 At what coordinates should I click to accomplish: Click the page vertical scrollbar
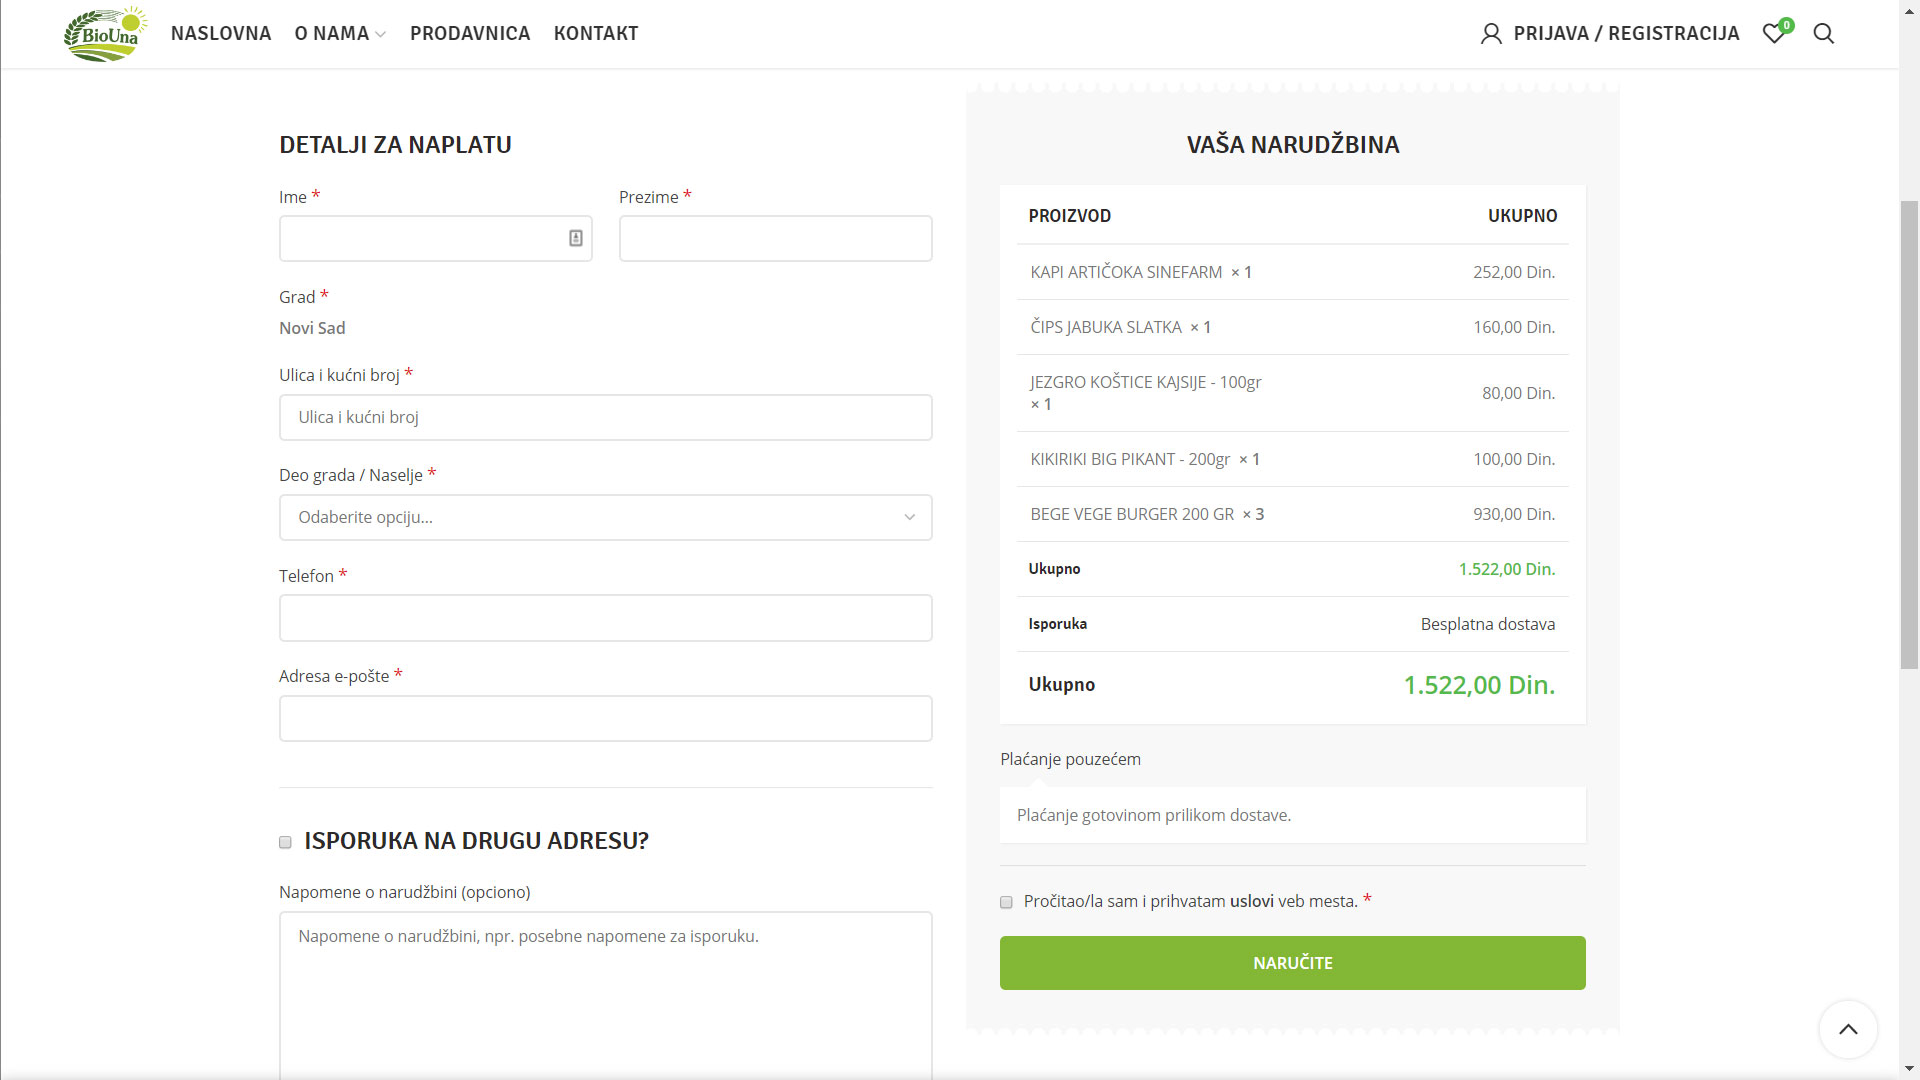click(1909, 435)
